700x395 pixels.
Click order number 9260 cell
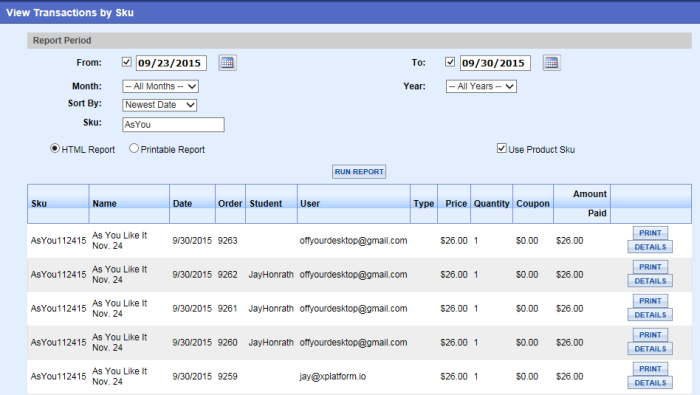[x=228, y=342]
